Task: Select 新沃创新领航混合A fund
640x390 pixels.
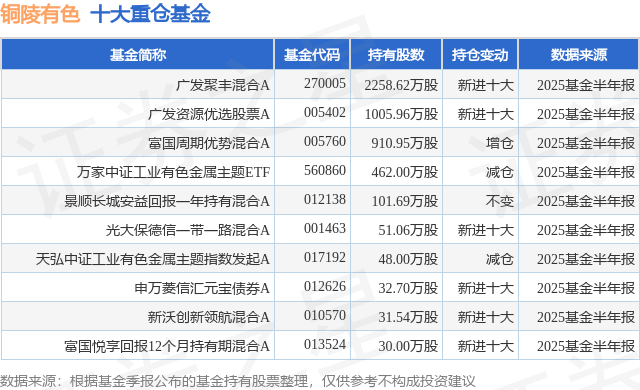Action: click(209, 317)
